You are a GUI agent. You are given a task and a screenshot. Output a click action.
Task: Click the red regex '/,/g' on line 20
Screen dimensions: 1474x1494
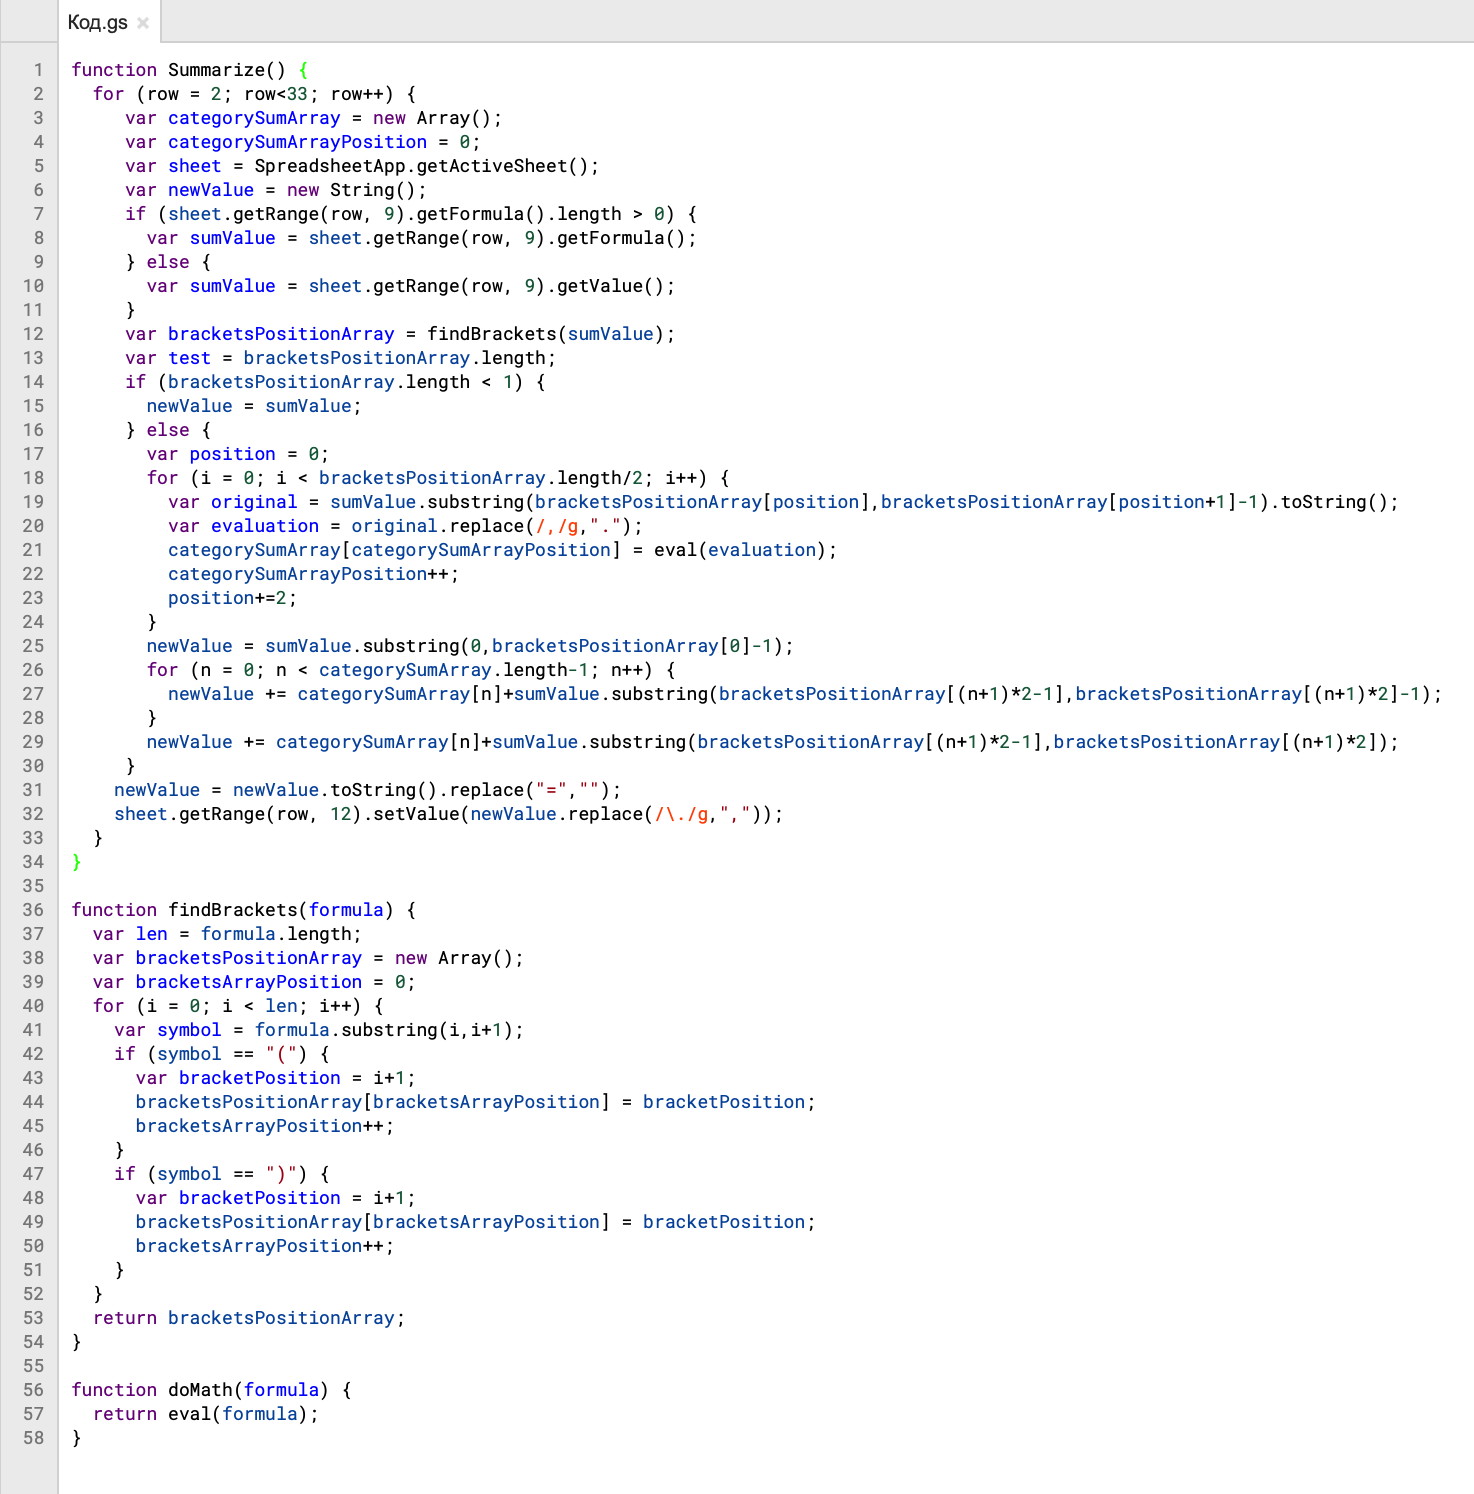[556, 526]
